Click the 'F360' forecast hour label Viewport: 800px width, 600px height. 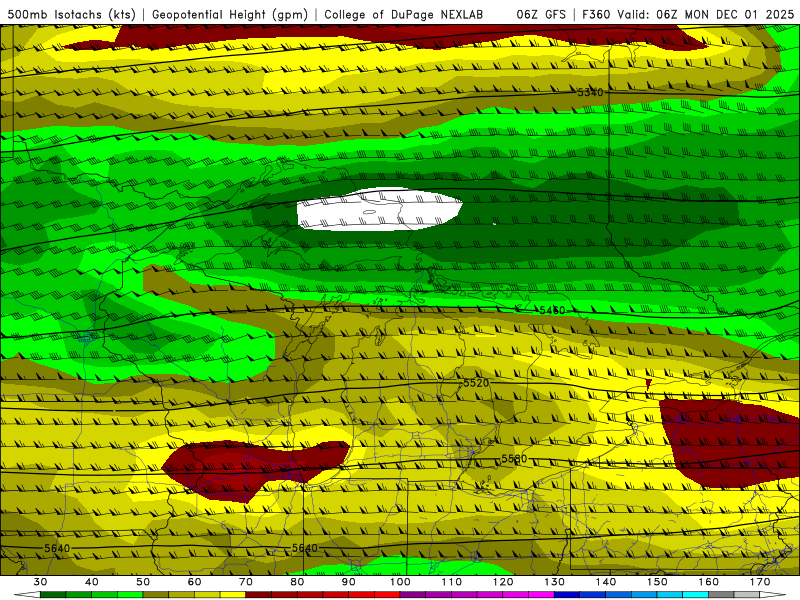pos(596,14)
